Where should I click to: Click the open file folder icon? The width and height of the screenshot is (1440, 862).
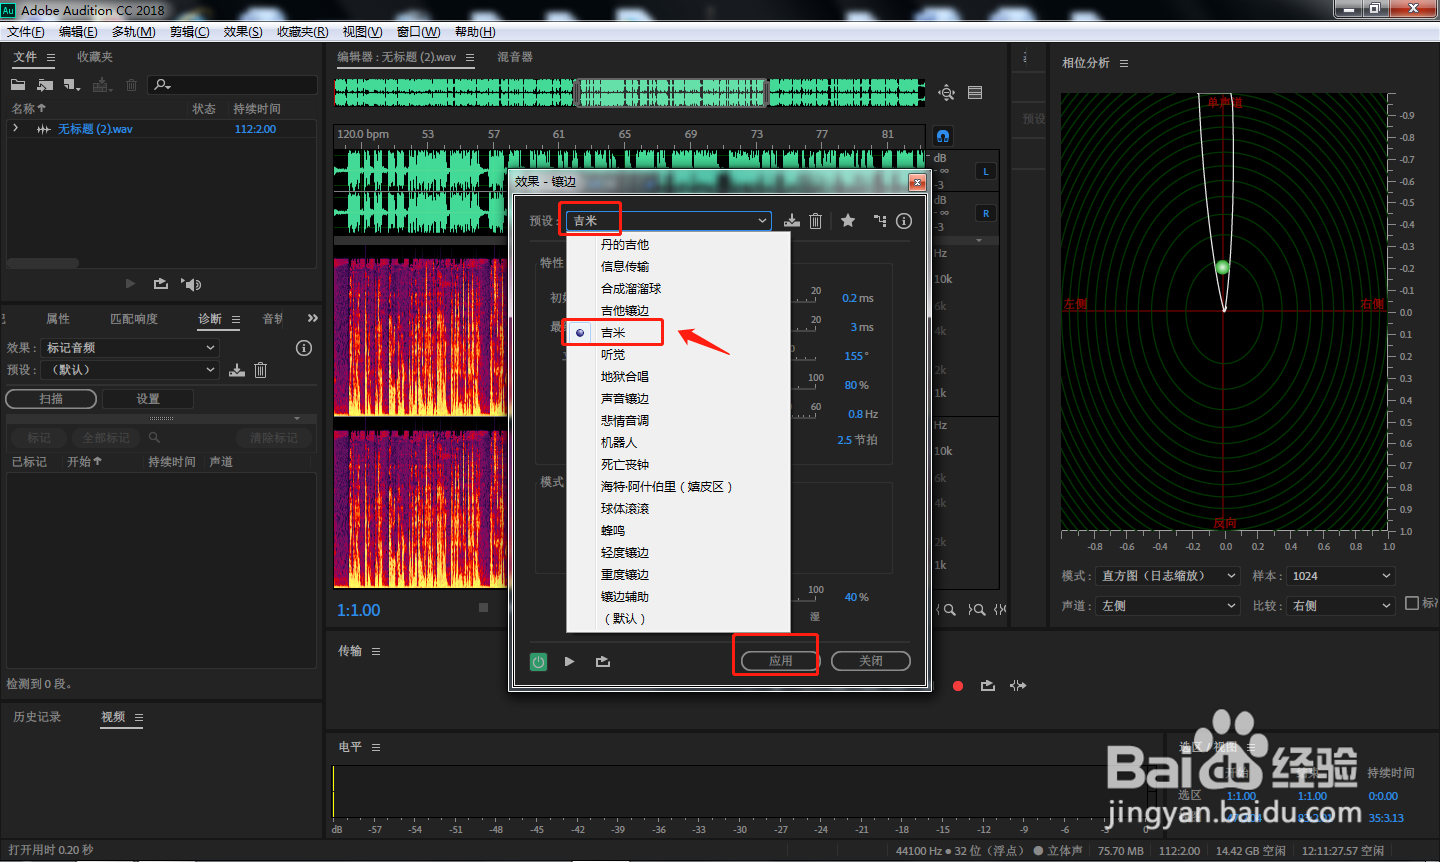pyautogui.click(x=18, y=85)
